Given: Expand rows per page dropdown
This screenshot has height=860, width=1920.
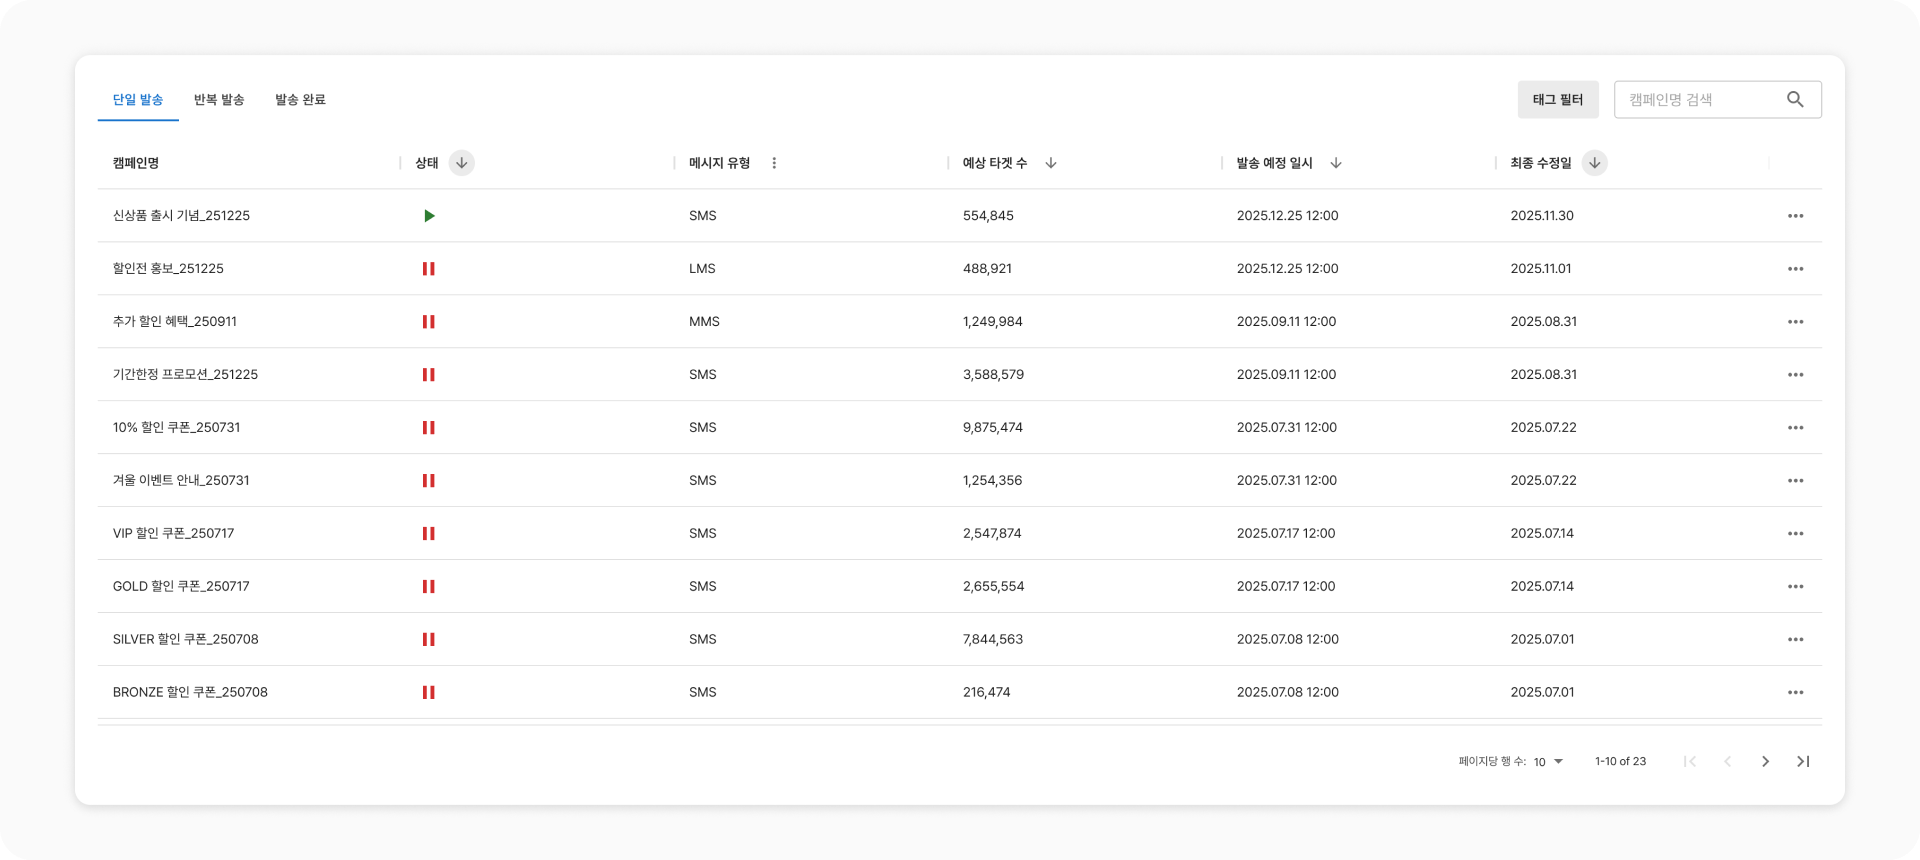Looking at the screenshot, I should coord(1548,762).
